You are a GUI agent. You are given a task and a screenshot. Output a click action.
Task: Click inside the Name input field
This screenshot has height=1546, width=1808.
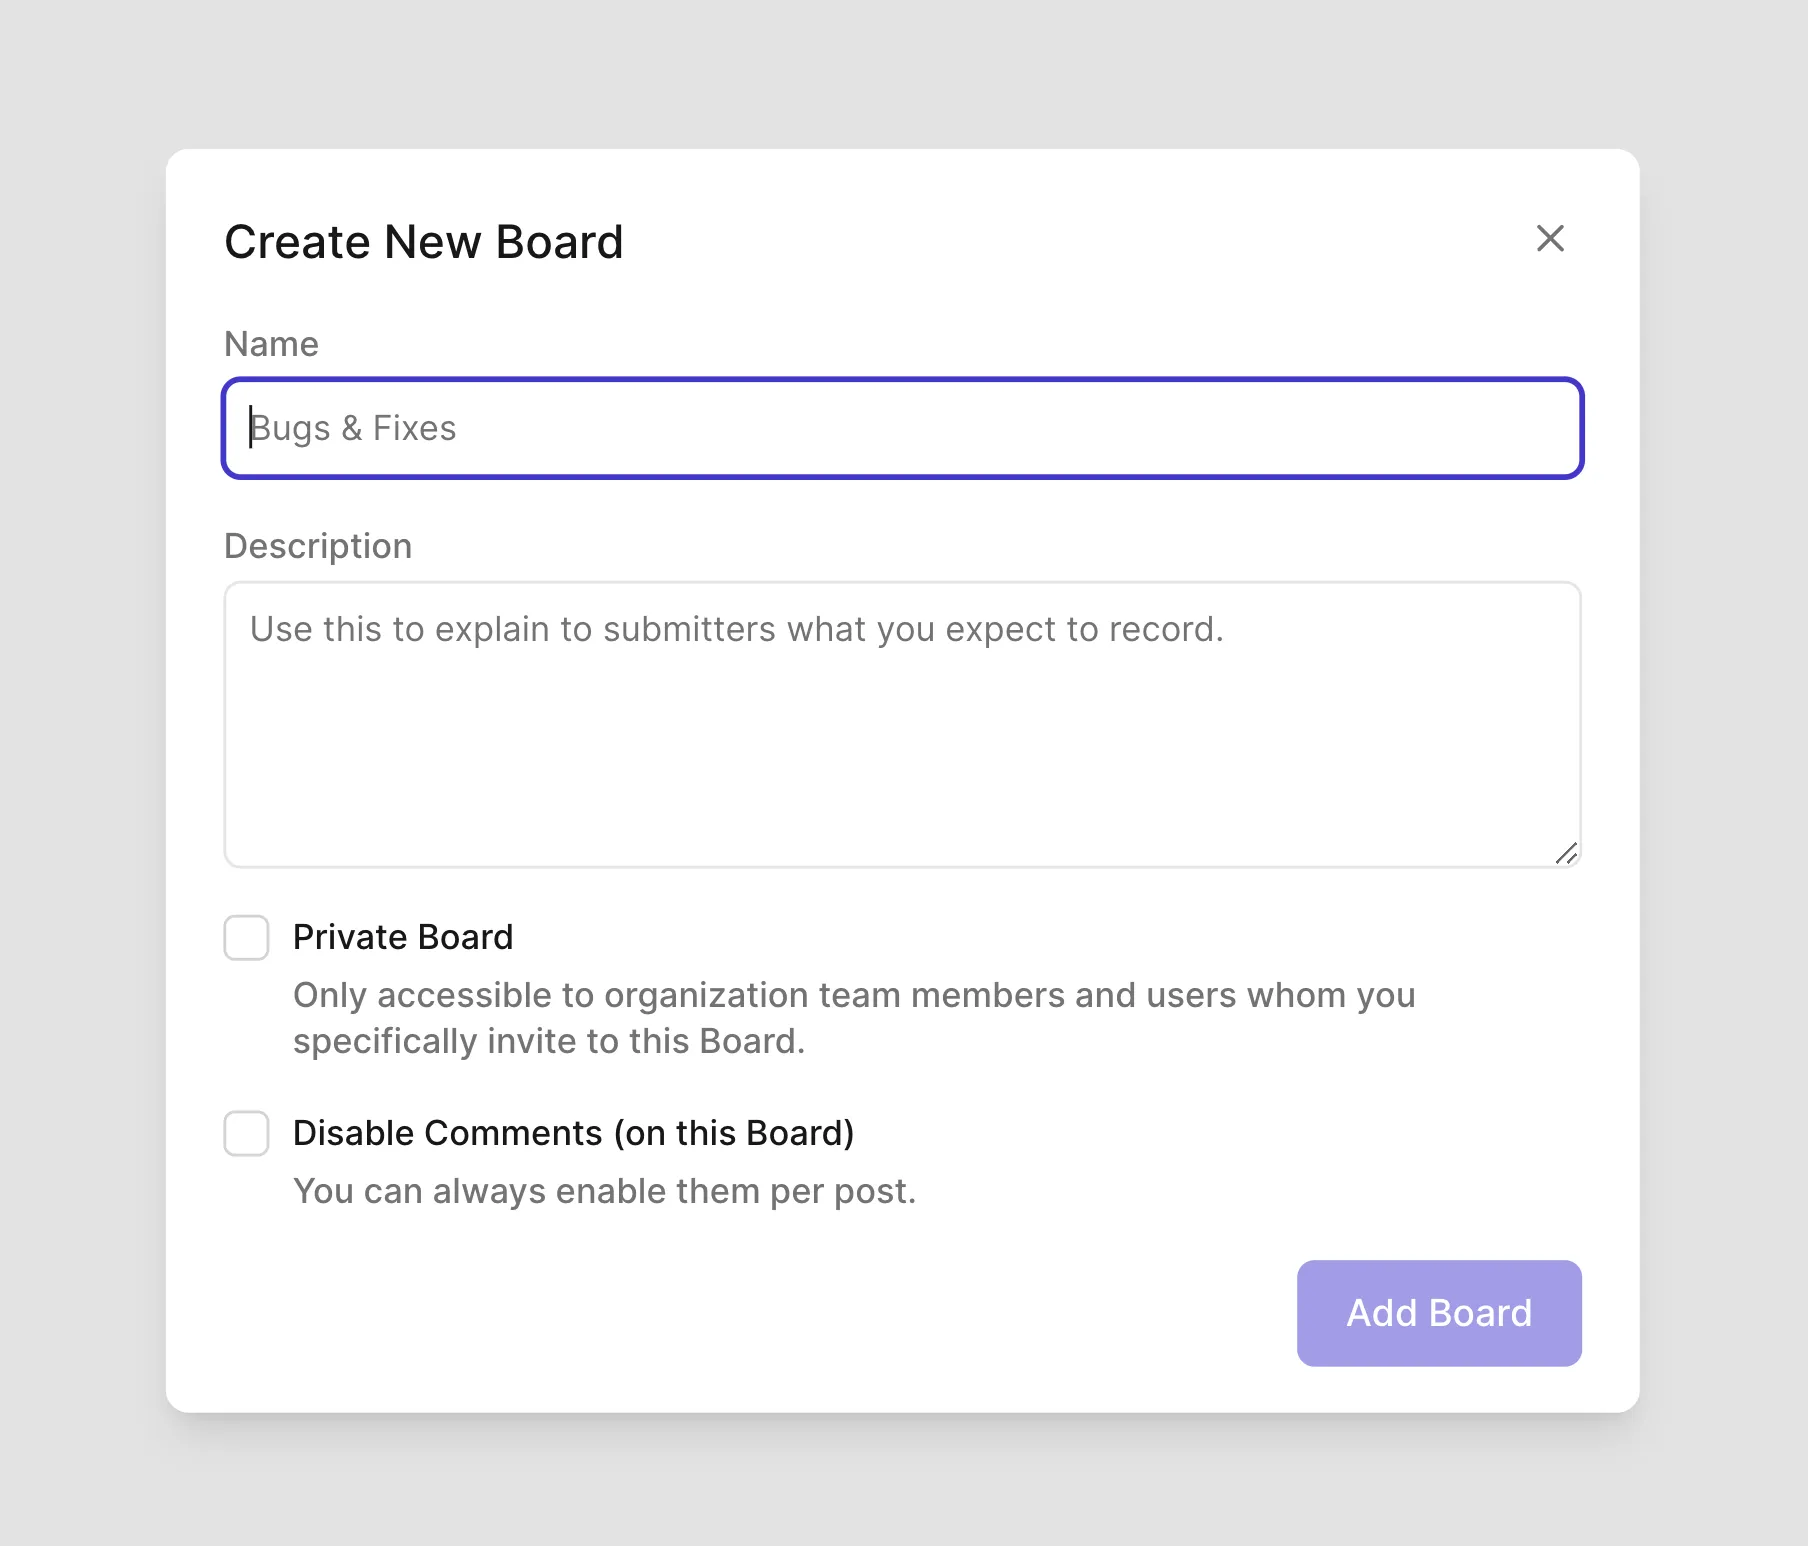coord(900,428)
